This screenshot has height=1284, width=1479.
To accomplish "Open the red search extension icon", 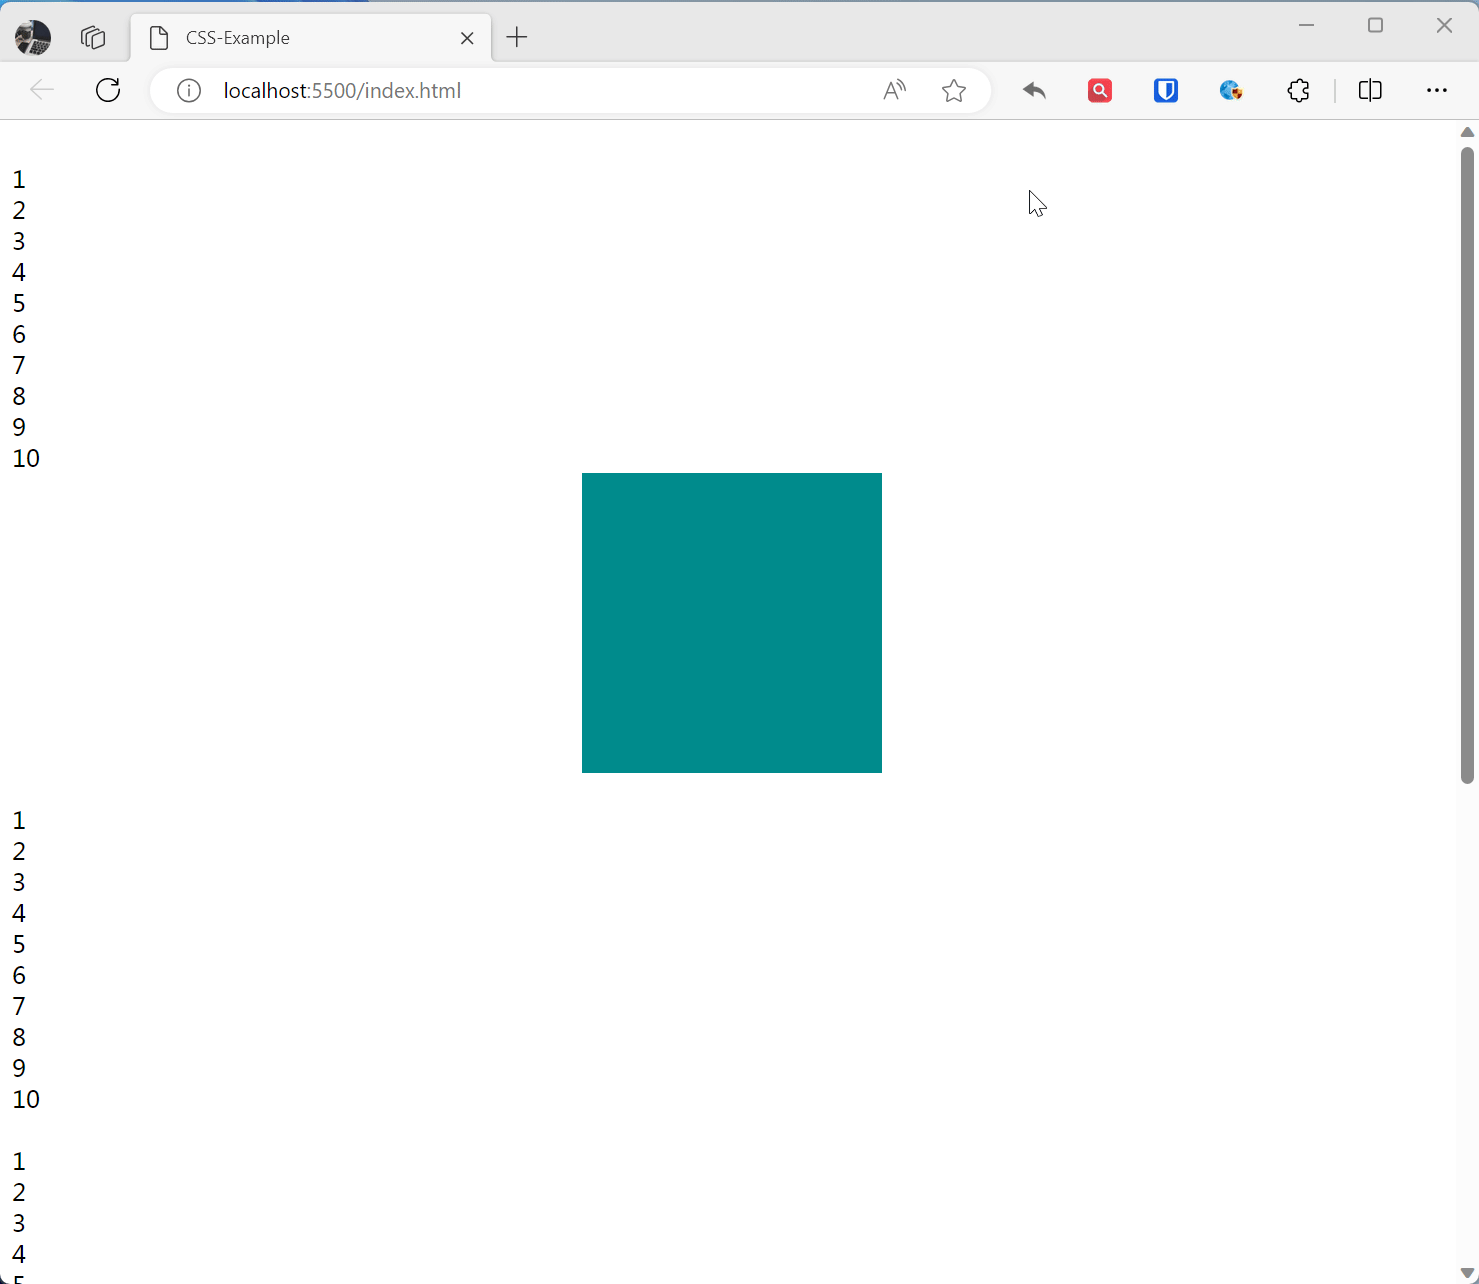I will 1100,91.
